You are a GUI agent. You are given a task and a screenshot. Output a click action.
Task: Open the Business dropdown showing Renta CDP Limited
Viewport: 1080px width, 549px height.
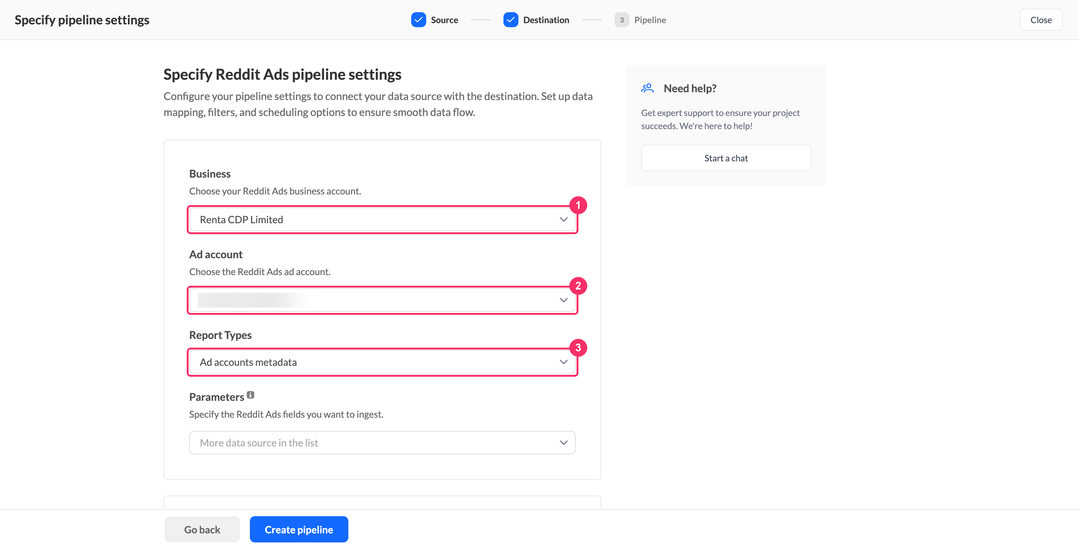coord(382,220)
